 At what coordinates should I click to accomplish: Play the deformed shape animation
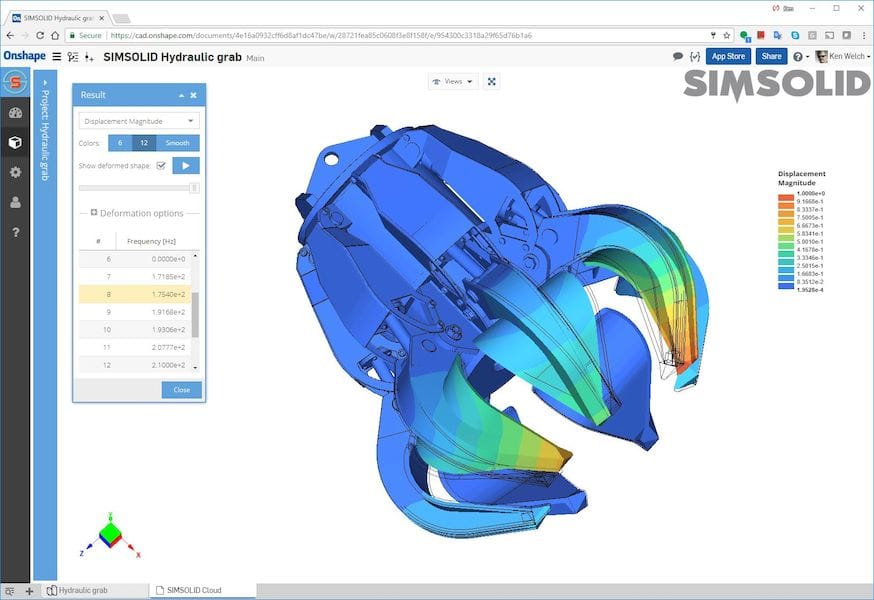[186, 166]
